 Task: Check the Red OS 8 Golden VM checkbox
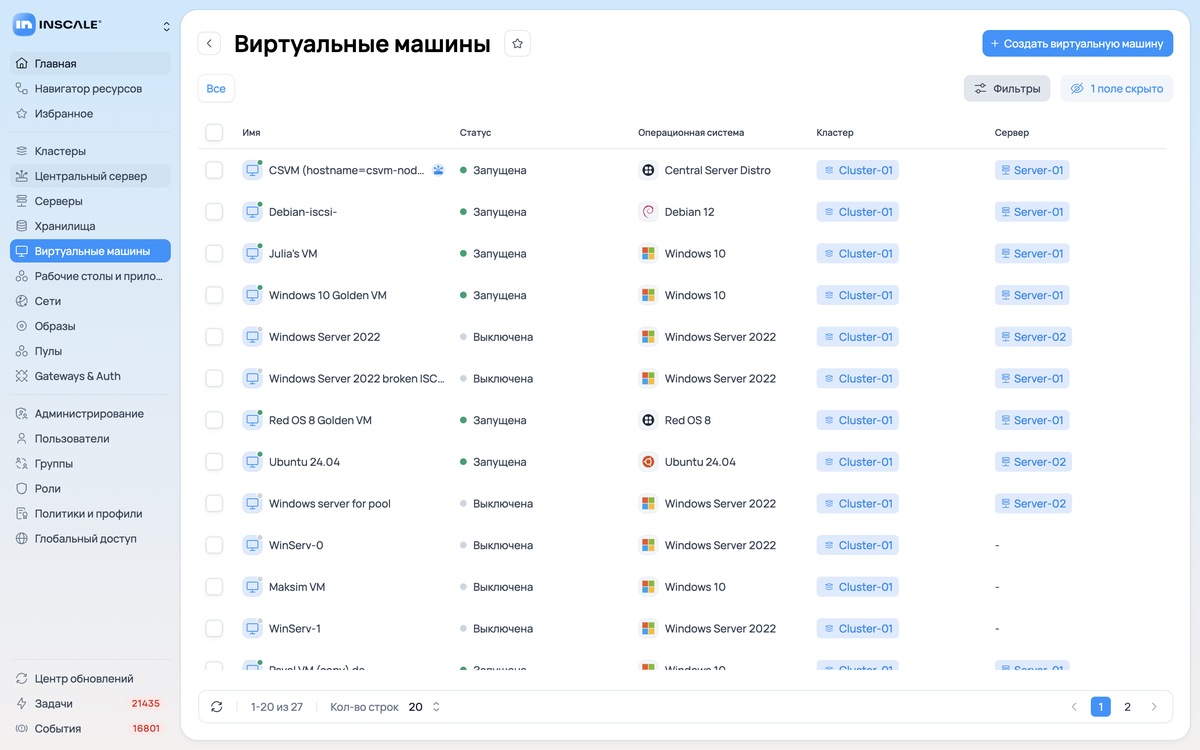click(x=214, y=420)
